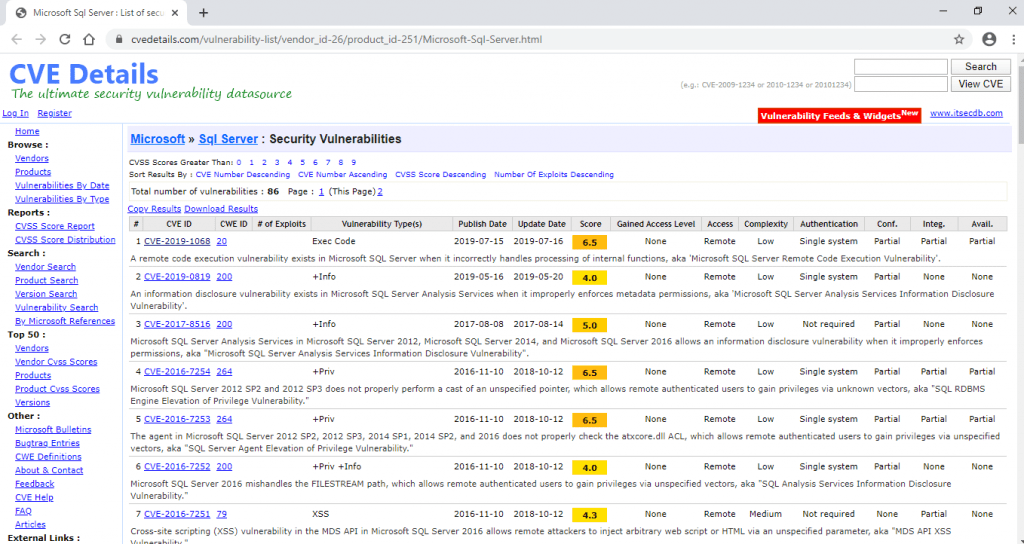Filter CVSS scores greater than 5
1024x544 pixels.
(x=302, y=162)
